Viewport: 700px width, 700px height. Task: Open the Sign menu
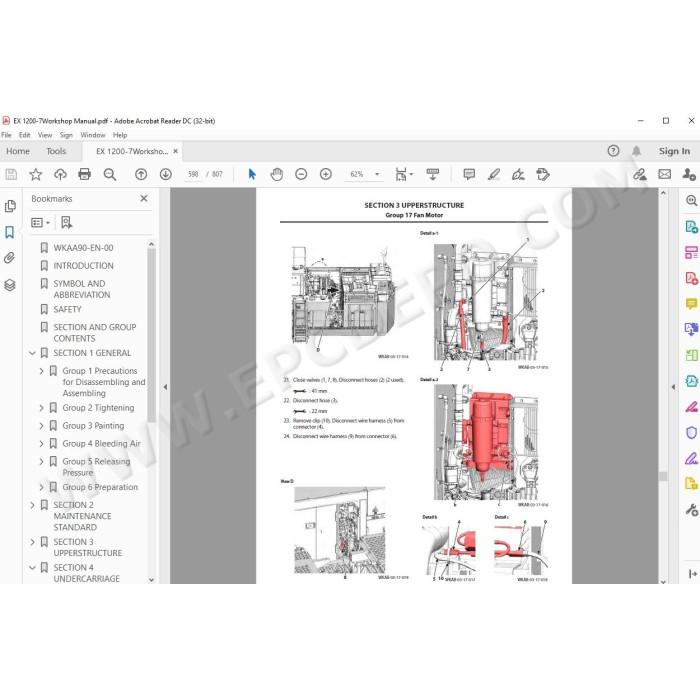click(x=66, y=135)
